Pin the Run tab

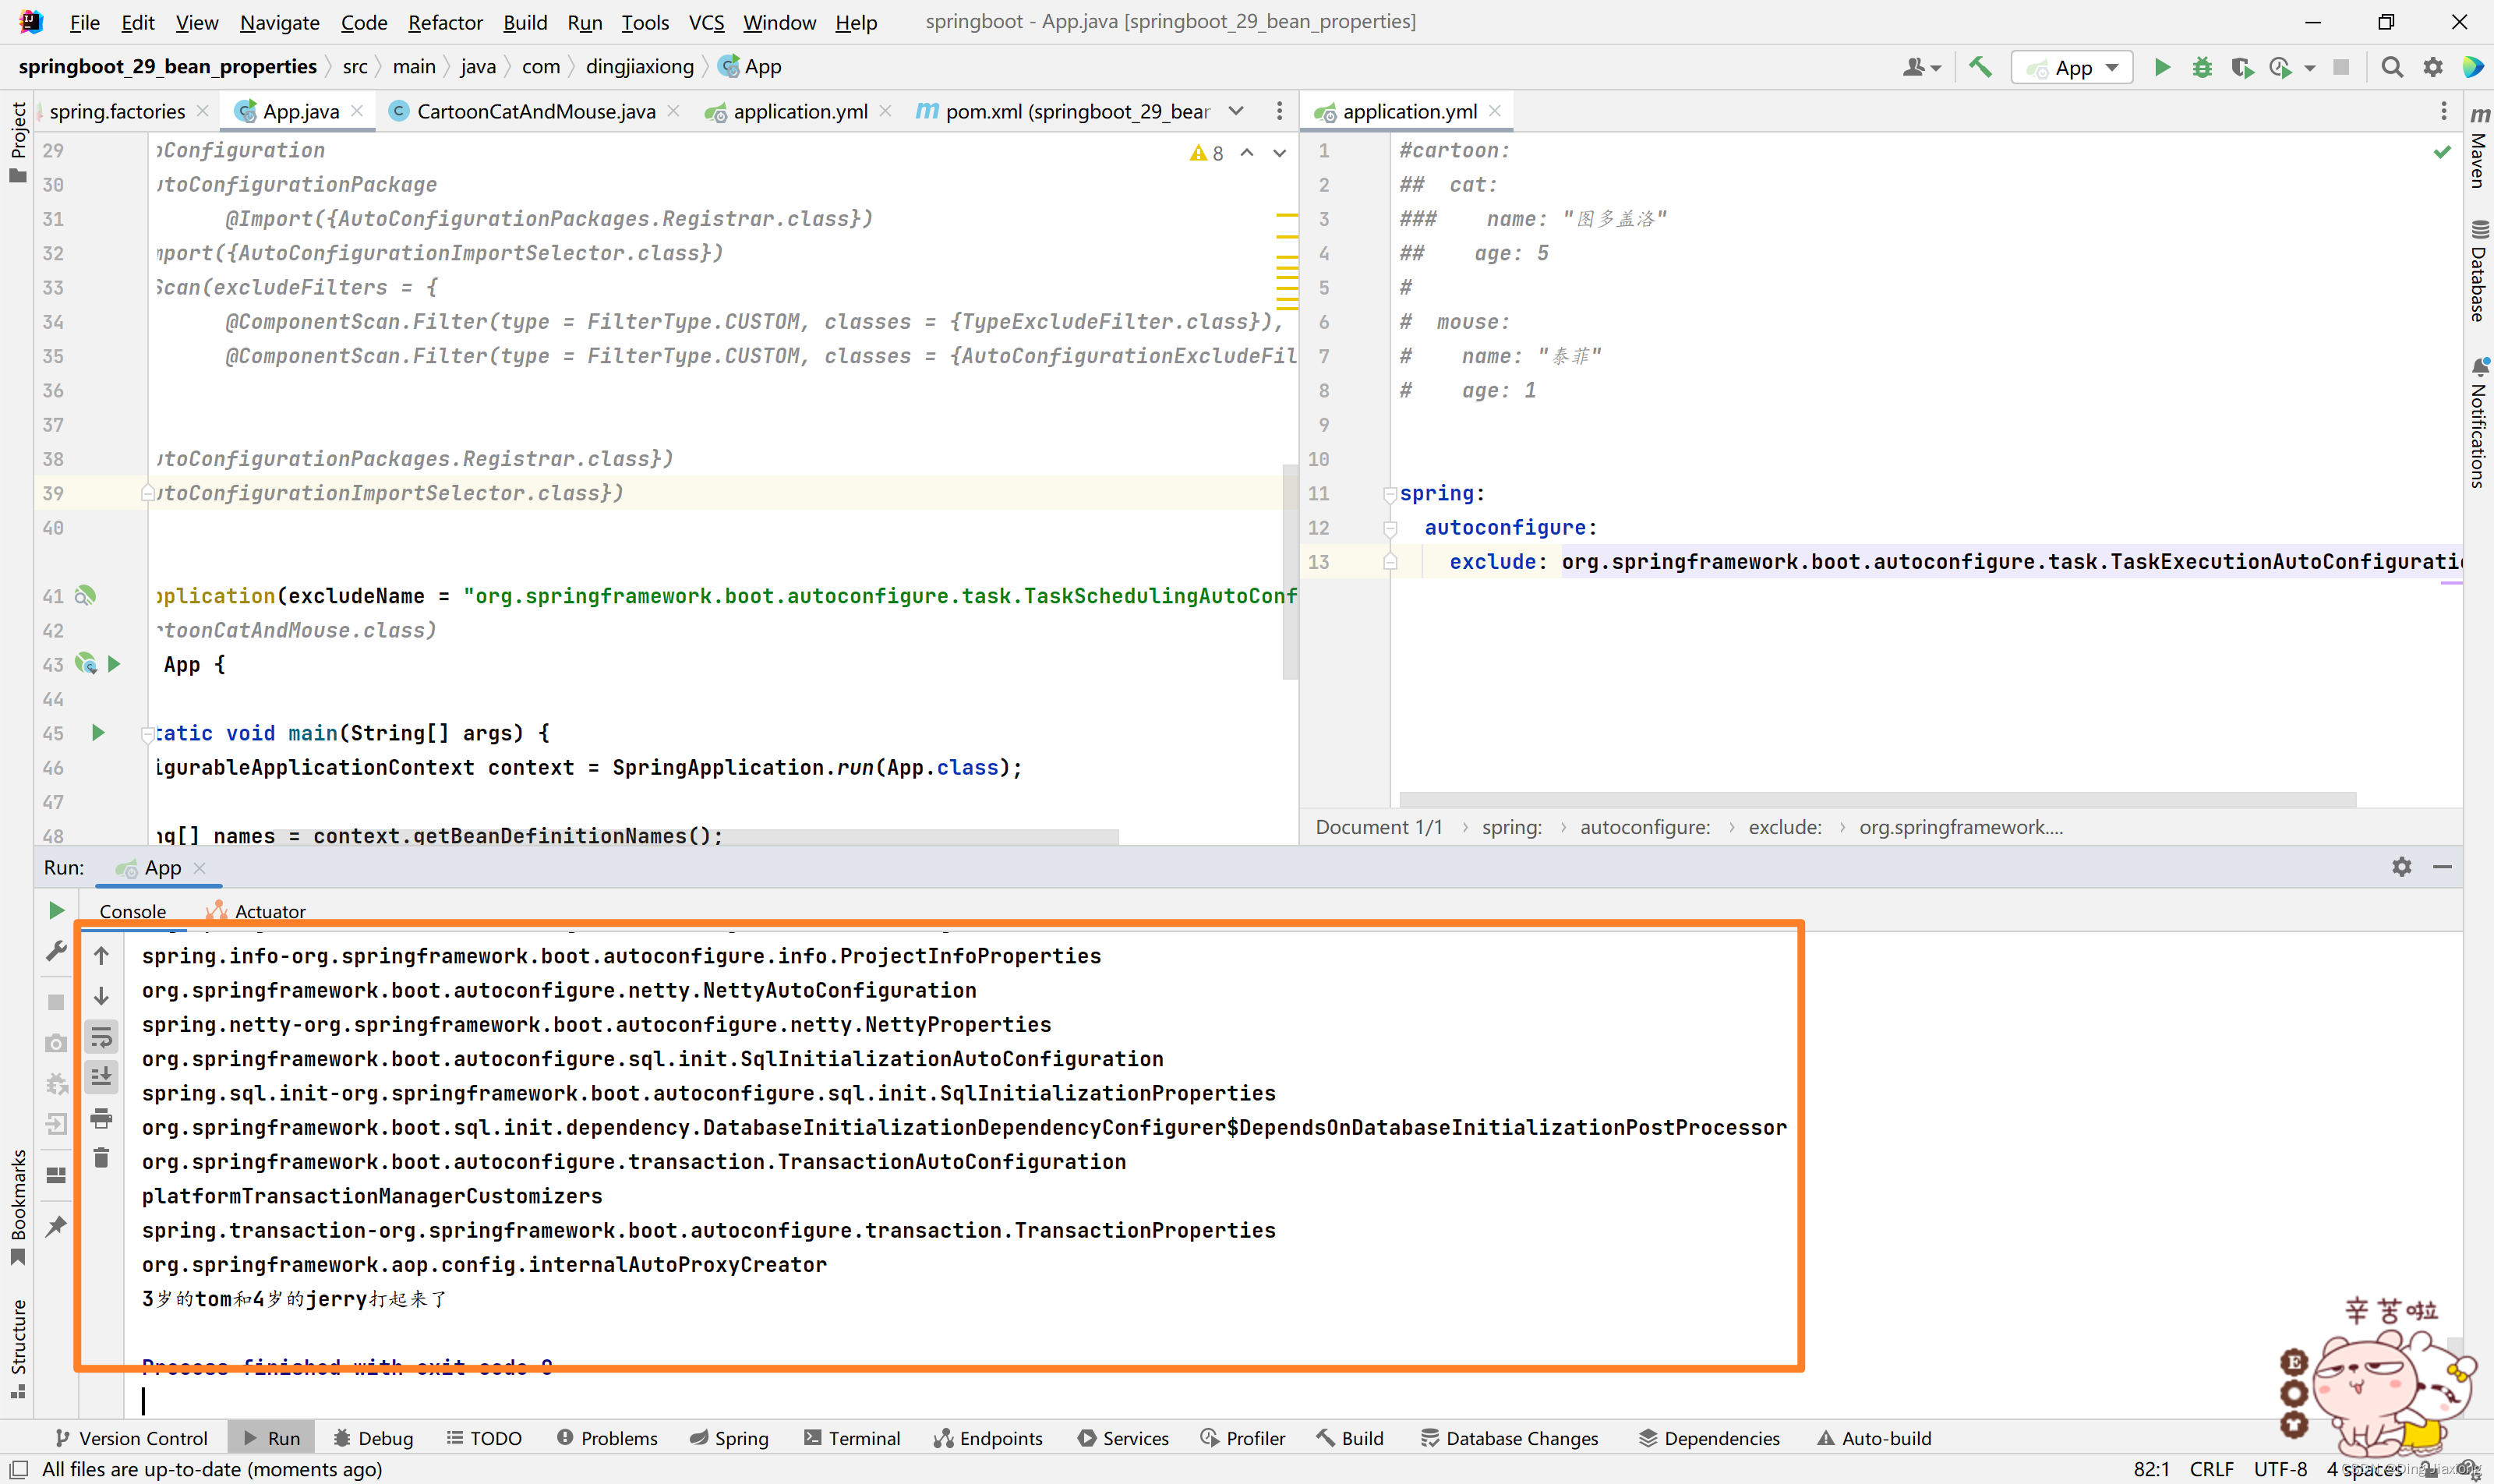[x=56, y=1225]
